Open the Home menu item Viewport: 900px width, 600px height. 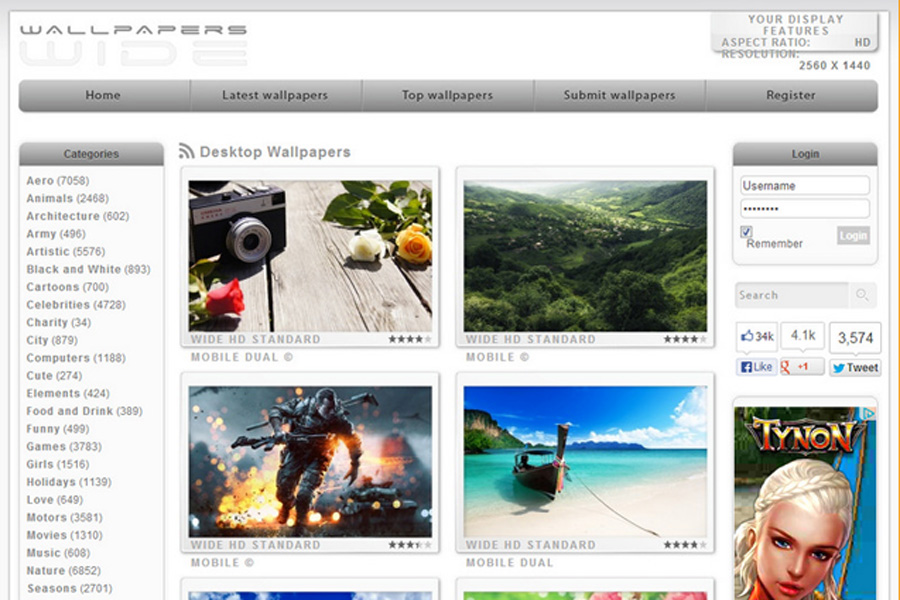click(103, 95)
